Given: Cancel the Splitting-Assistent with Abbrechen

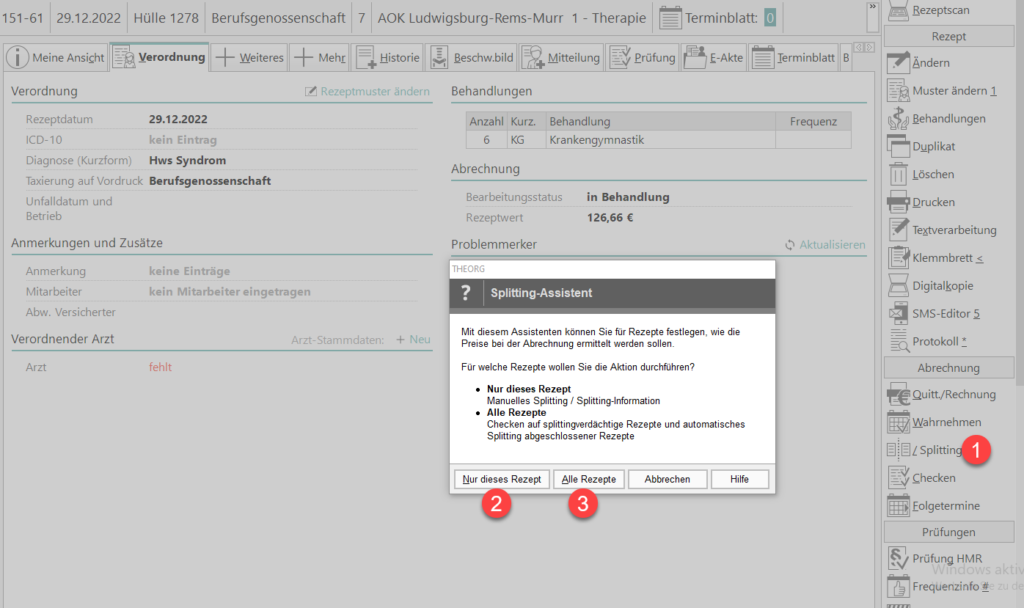Looking at the screenshot, I should coord(667,479).
